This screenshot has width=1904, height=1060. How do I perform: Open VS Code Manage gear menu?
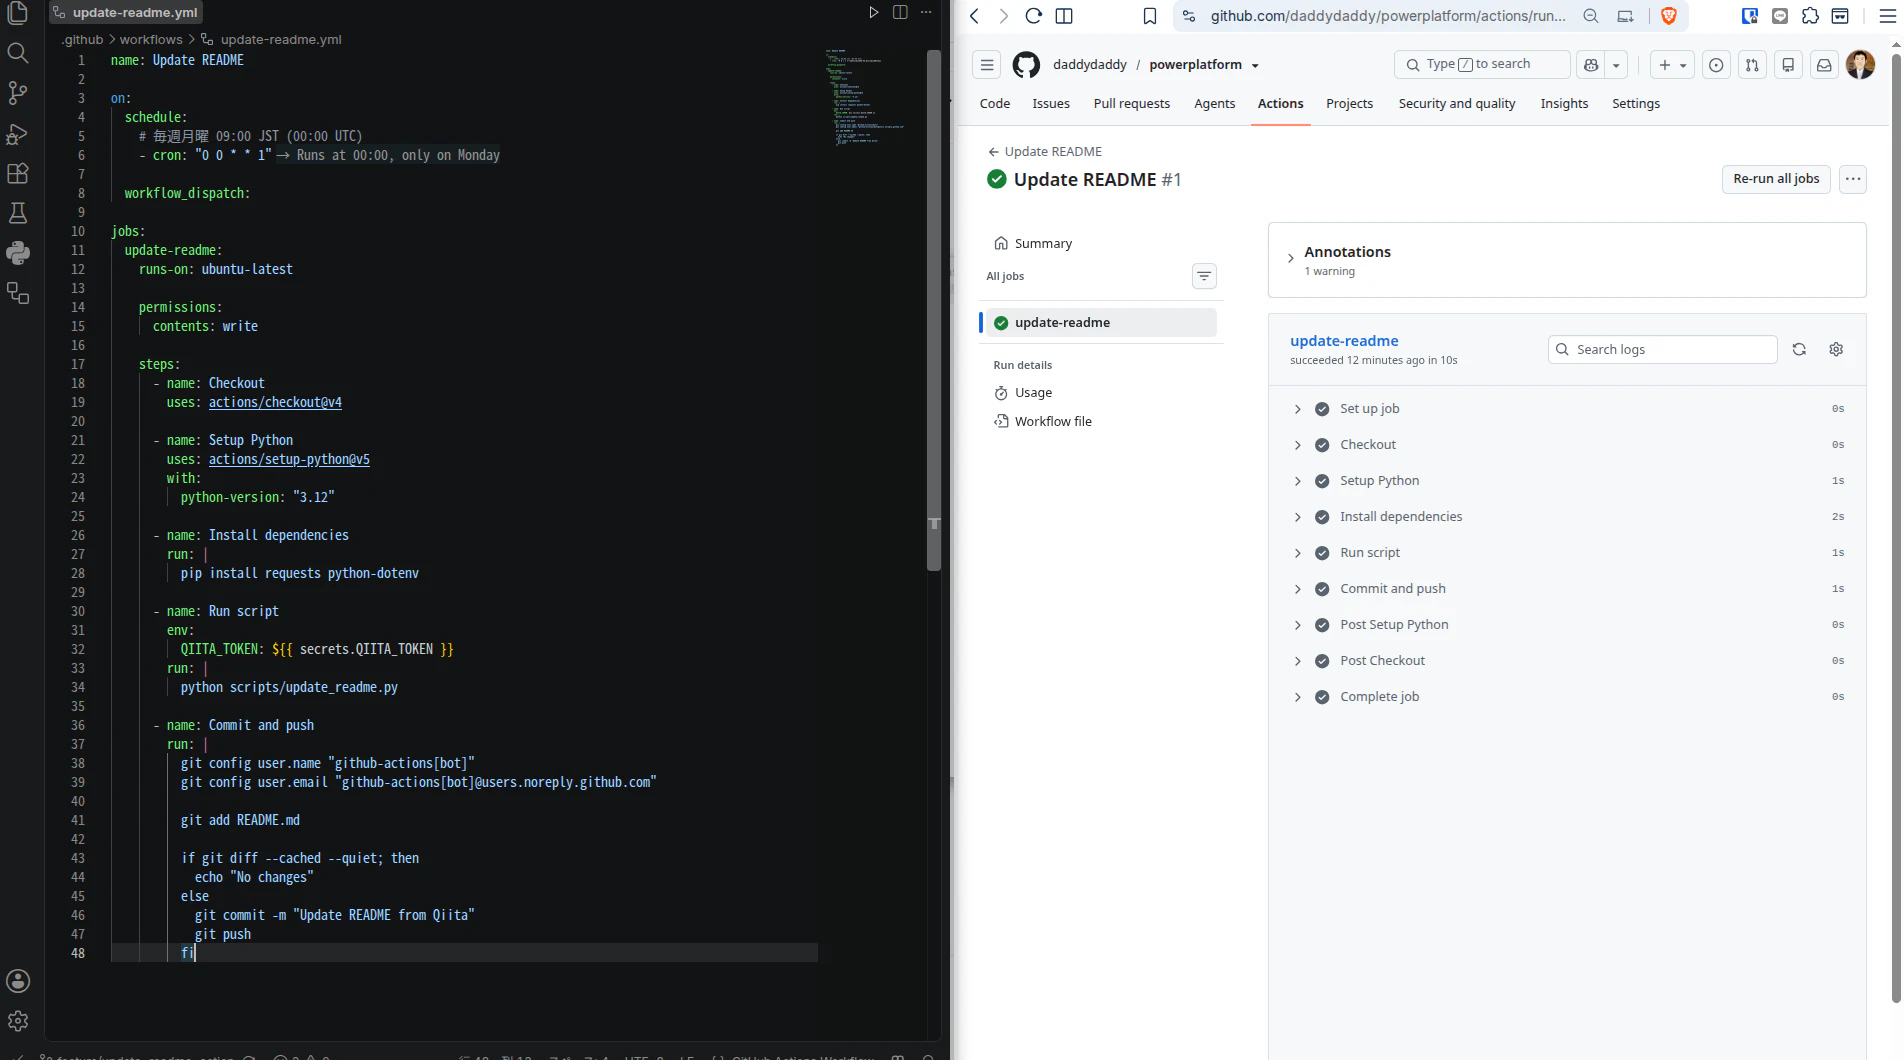[x=18, y=1021]
